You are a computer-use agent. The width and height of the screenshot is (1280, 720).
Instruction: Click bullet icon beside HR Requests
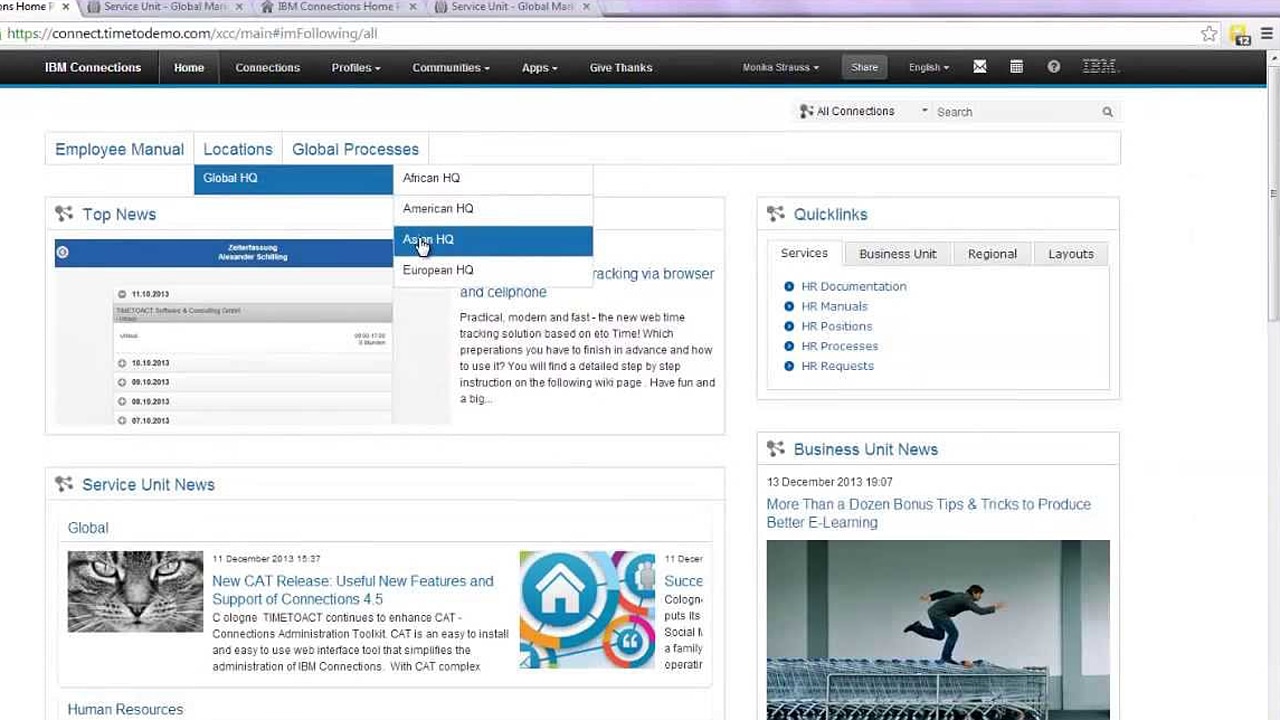point(789,366)
